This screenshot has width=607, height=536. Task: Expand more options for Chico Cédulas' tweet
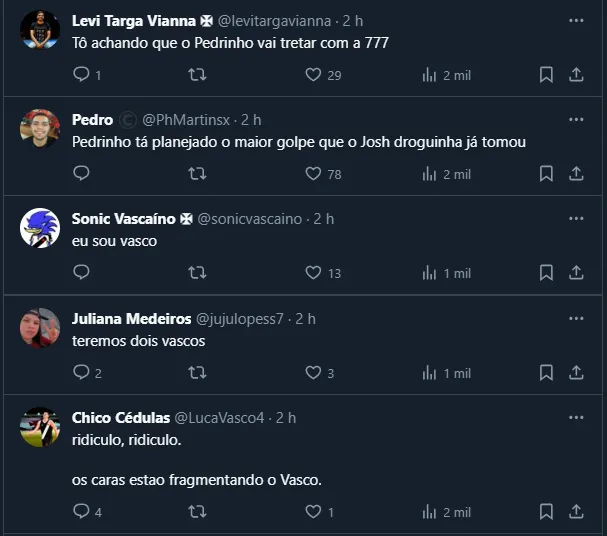coord(576,418)
